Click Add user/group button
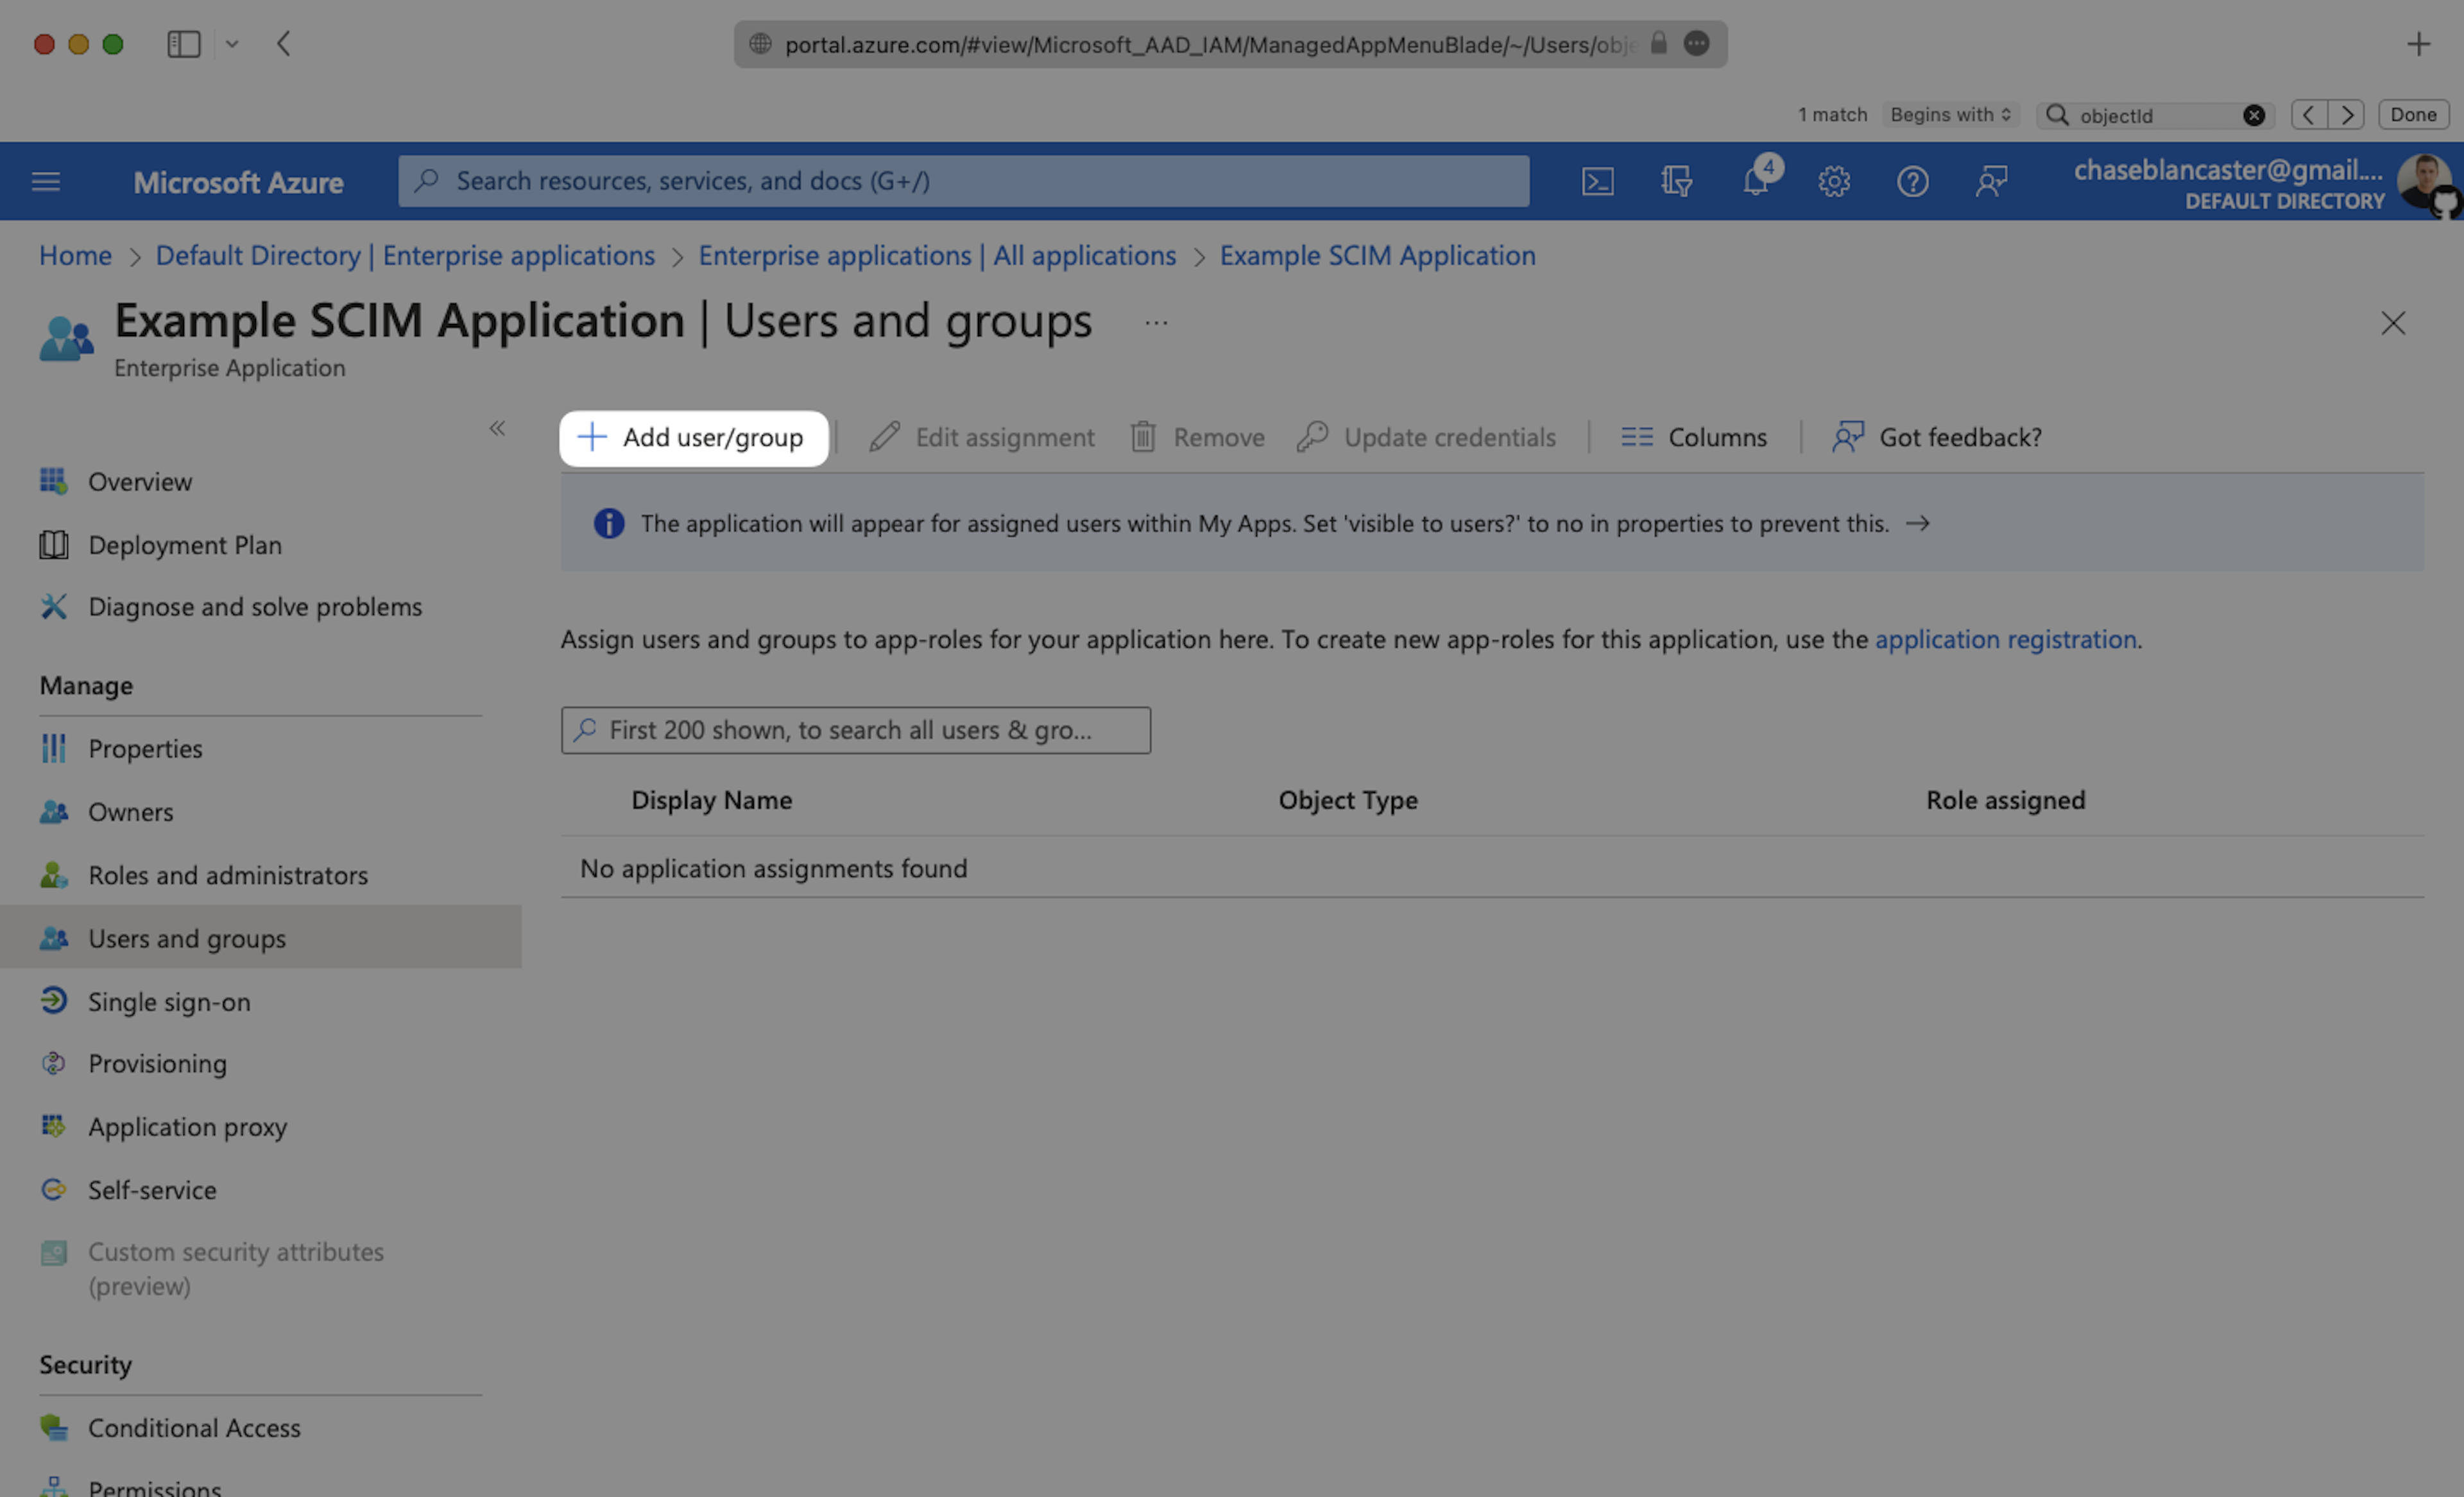2464x1497 pixels. tap(693, 437)
